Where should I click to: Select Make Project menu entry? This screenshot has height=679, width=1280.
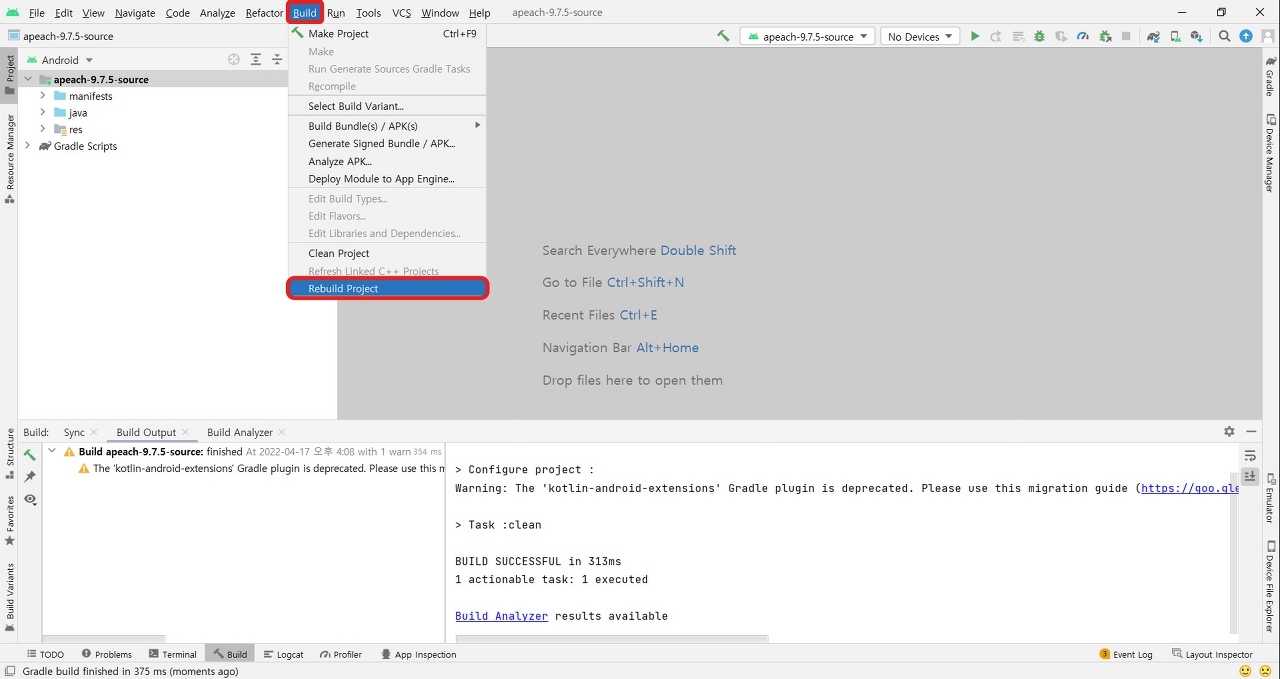(x=387, y=33)
